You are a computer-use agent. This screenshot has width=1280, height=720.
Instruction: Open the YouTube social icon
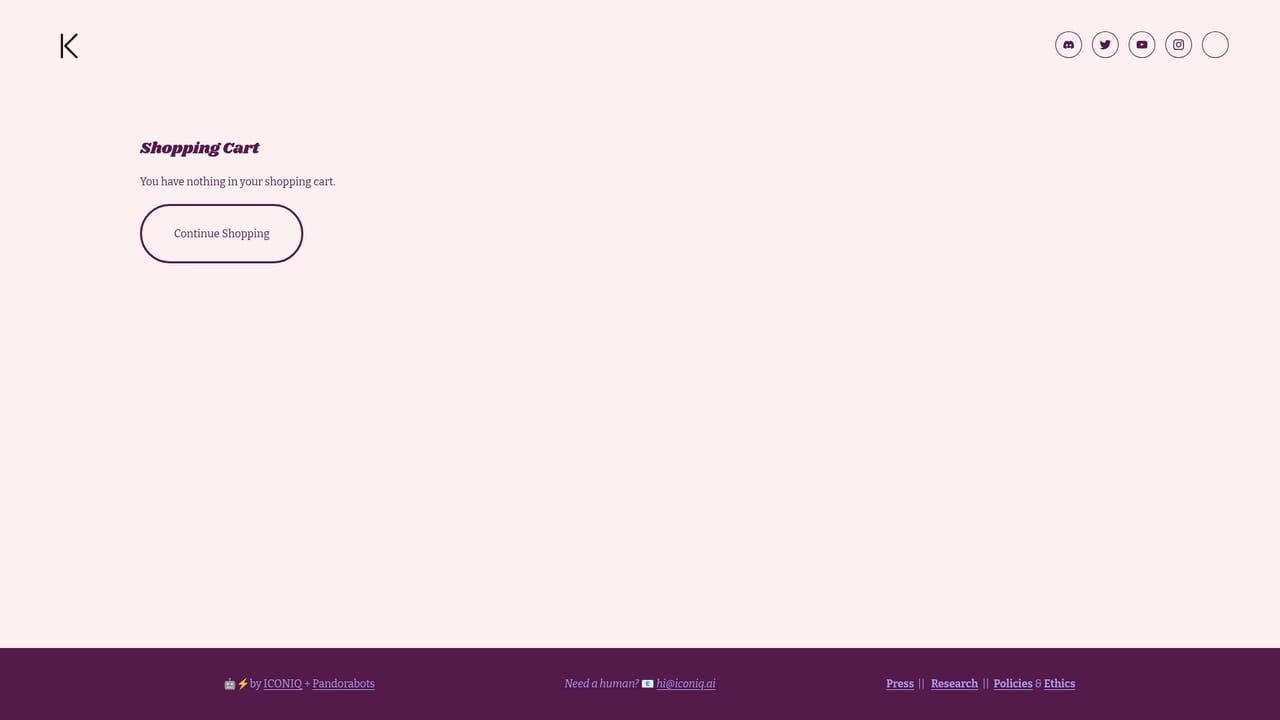point(1142,45)
